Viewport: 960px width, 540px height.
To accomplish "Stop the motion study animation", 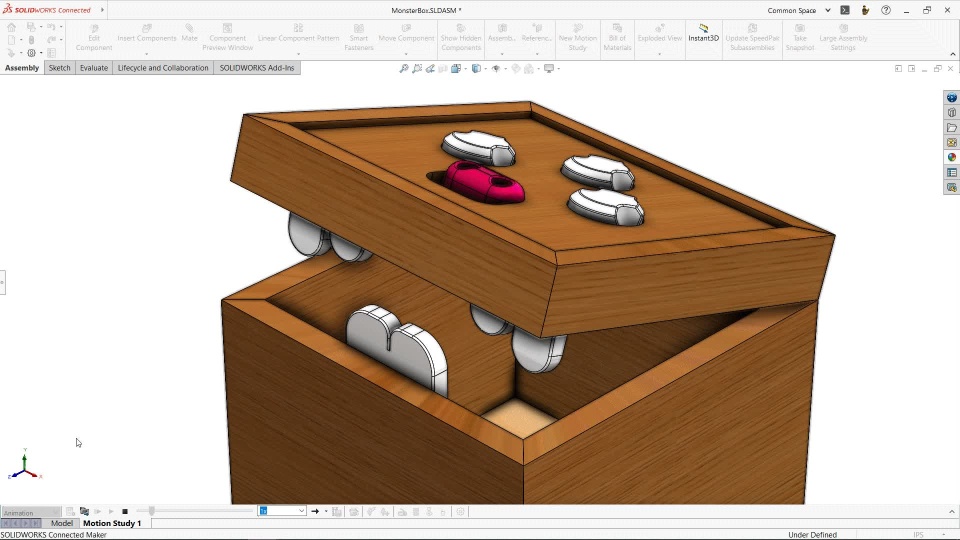I will [125, 511].
